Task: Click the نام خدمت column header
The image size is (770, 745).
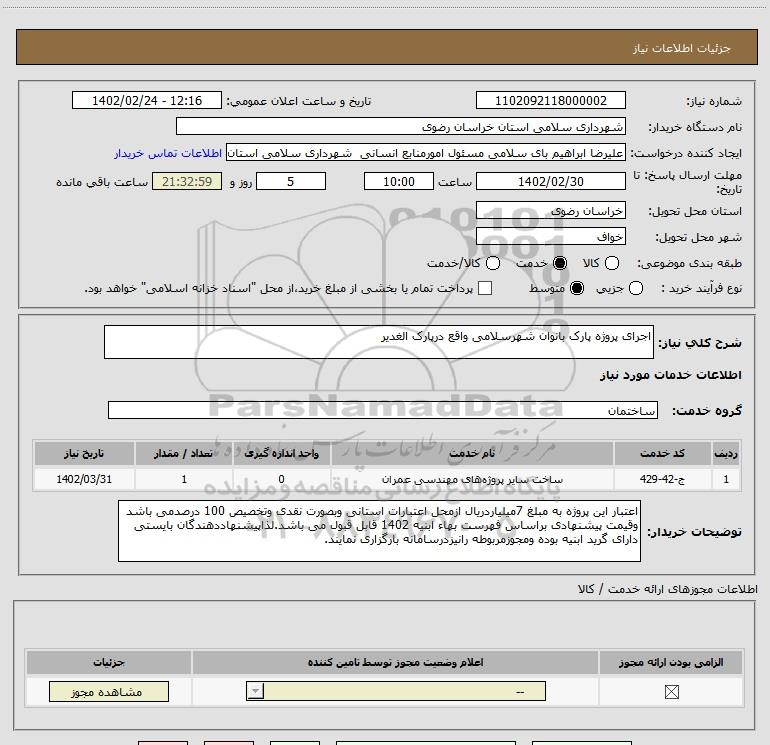Action: point(472,453)
